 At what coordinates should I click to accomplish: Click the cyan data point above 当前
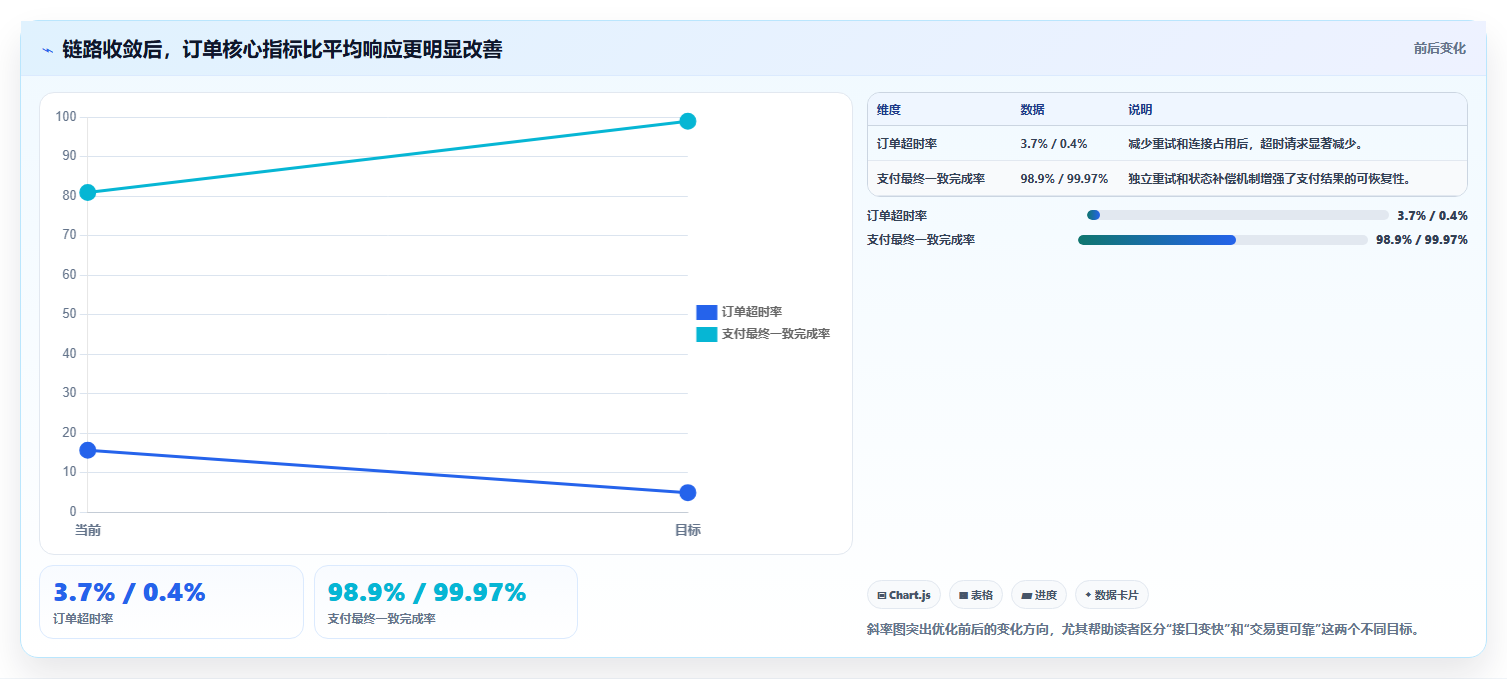(88, 192)
